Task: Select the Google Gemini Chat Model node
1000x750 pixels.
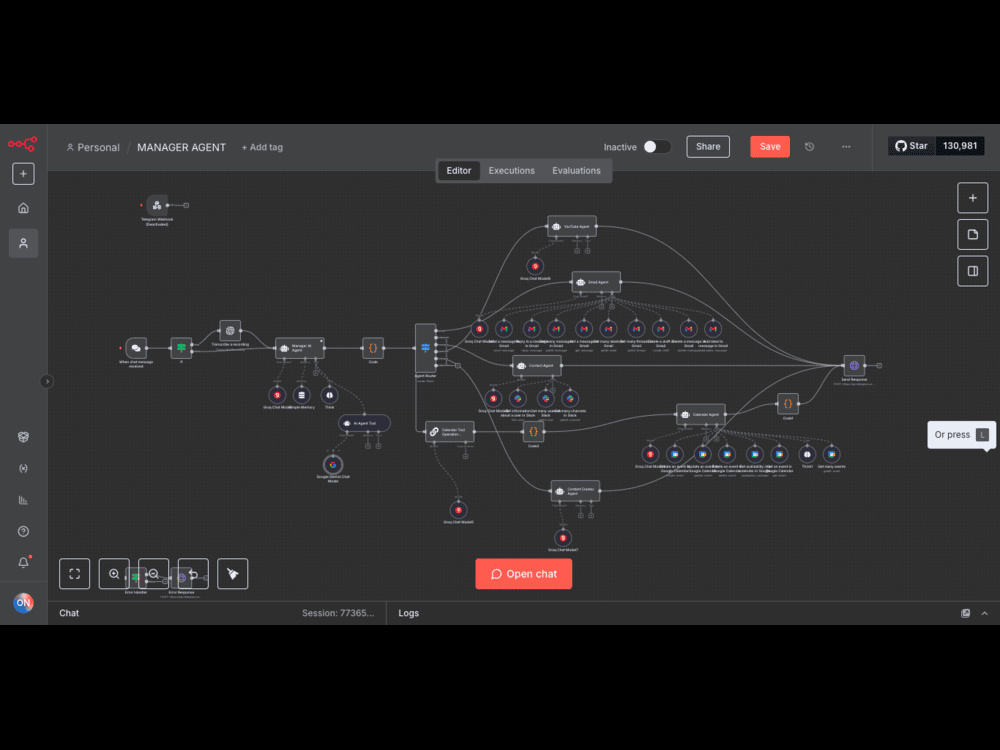Action: [333, 465]
